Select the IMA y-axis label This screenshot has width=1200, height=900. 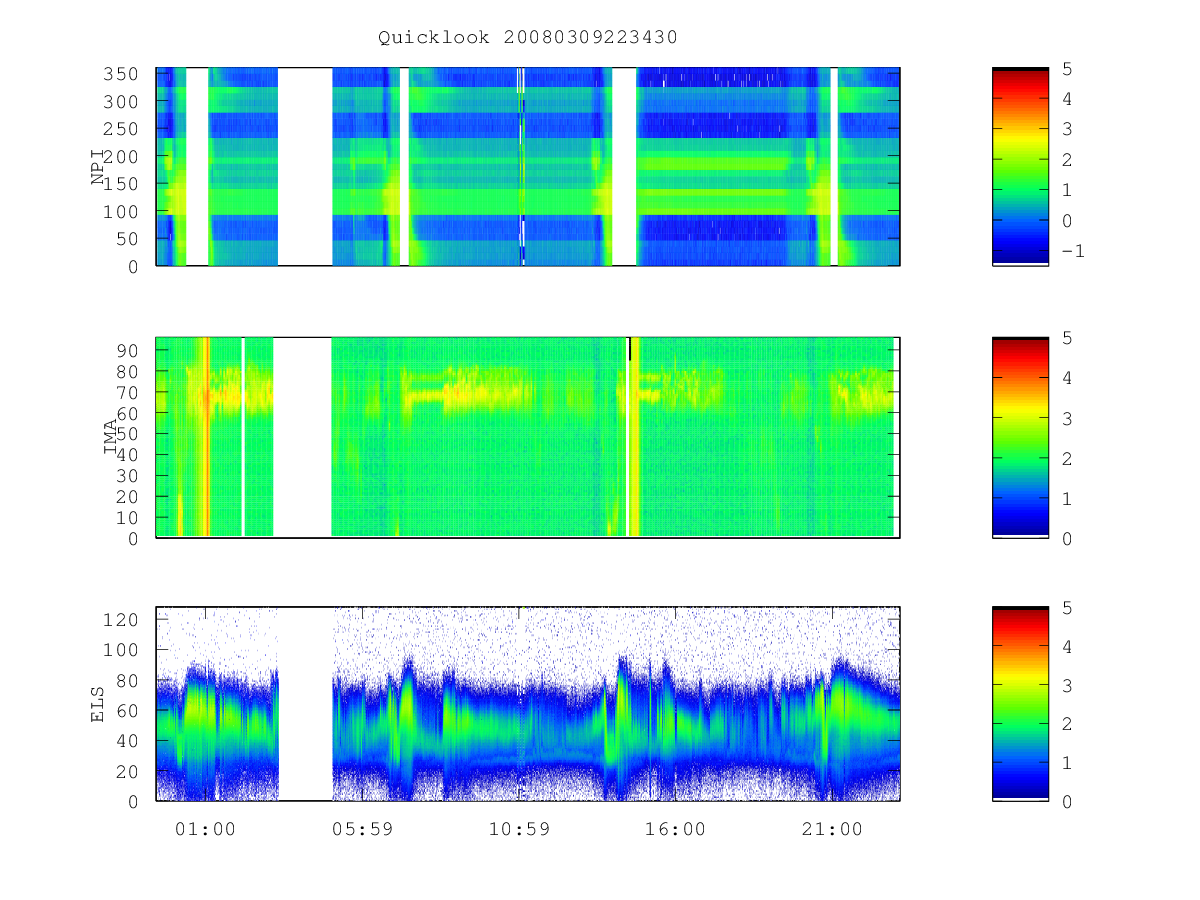[x=111, y=438]
